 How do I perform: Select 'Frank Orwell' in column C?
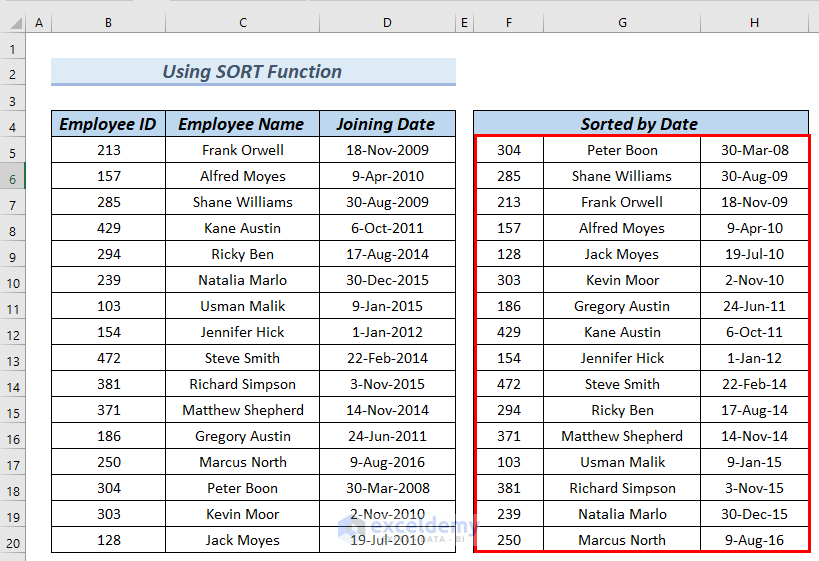(242, 150)
